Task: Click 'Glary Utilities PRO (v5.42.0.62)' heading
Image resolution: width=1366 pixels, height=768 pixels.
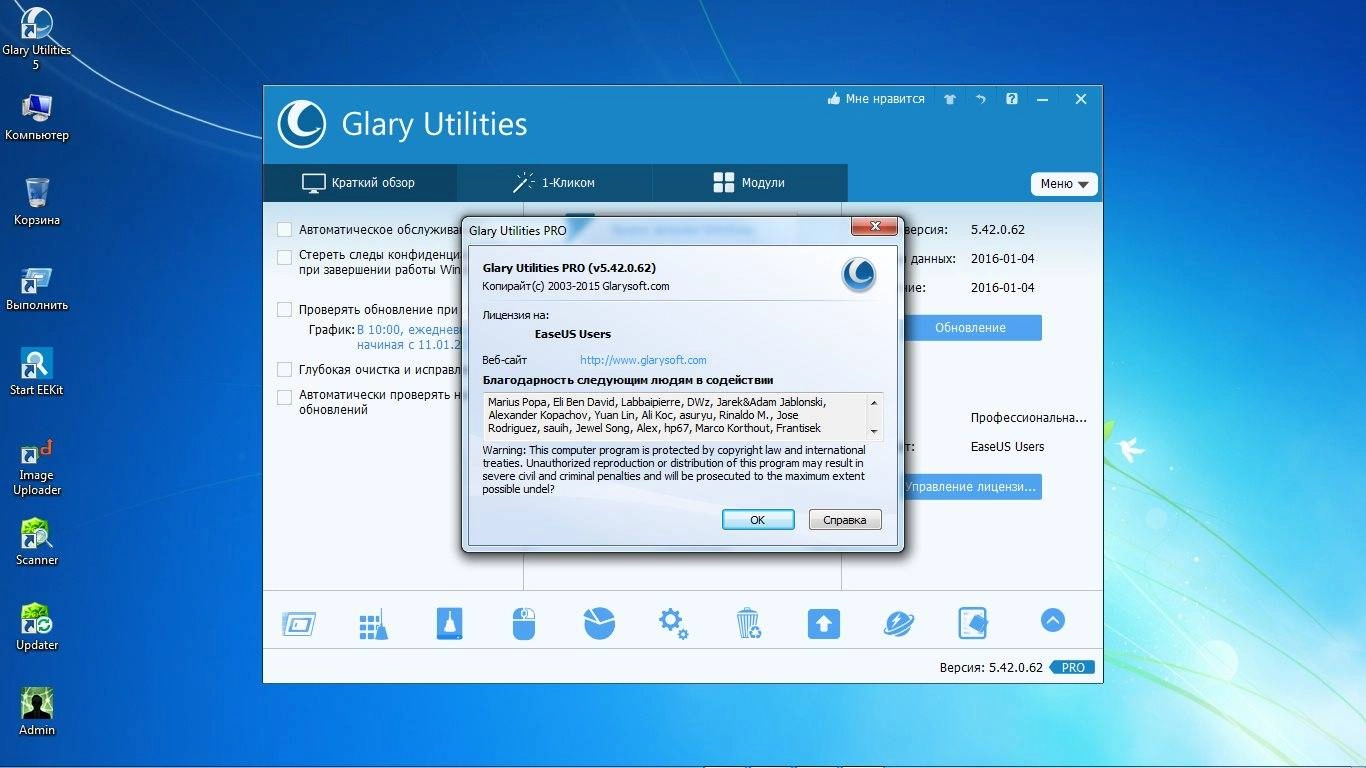Action: point(569,268)
